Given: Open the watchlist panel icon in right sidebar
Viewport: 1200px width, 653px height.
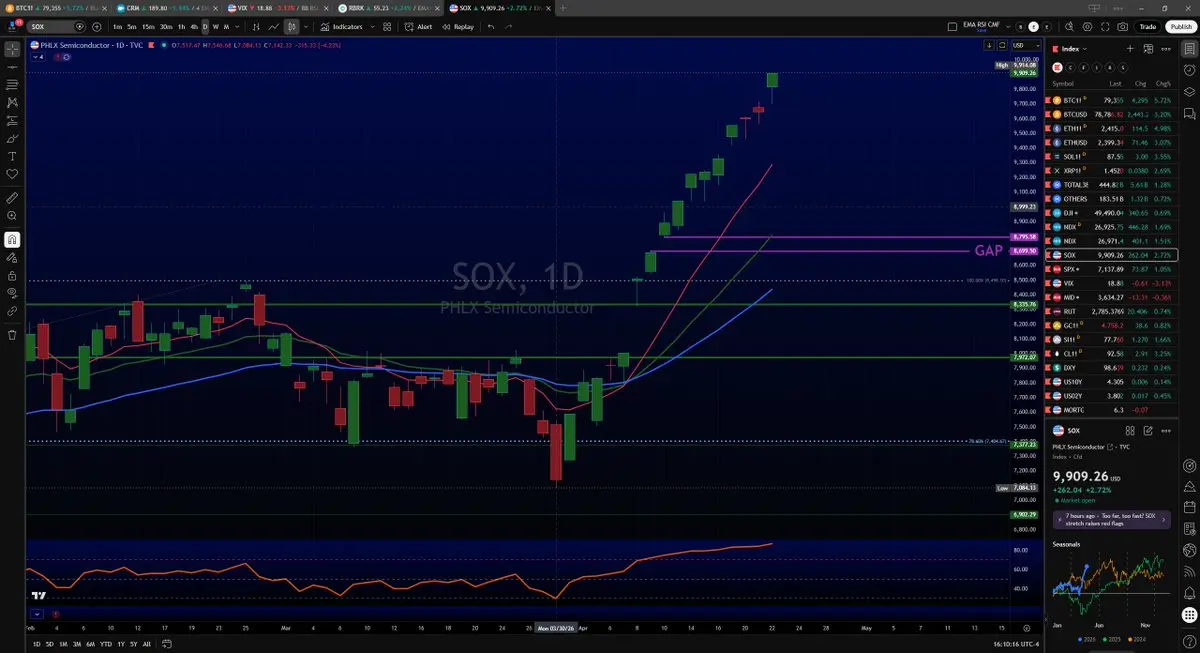Looking at the screenshot, I should [x=1190, y=48].
